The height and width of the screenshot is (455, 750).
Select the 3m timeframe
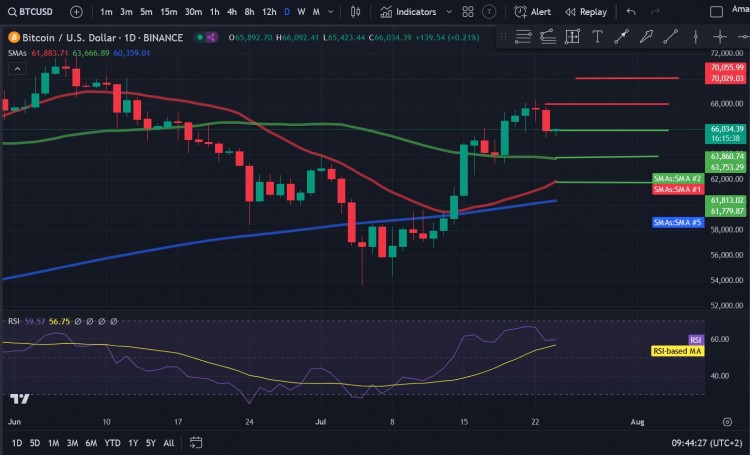pos(126,12)
